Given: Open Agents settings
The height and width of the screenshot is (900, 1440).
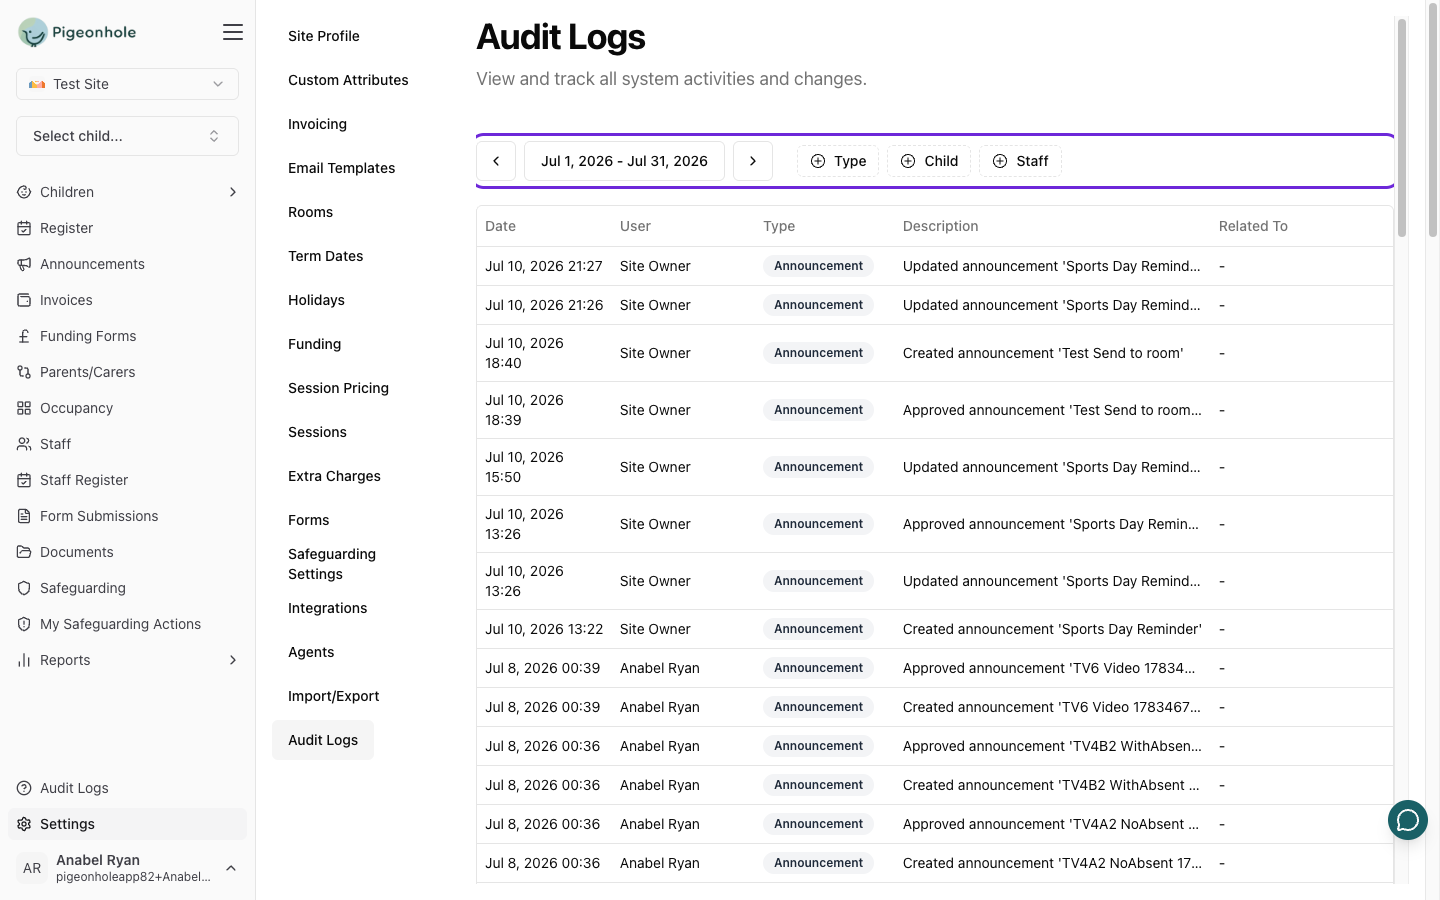Looking at the screenshot, I should click(311, 652).
